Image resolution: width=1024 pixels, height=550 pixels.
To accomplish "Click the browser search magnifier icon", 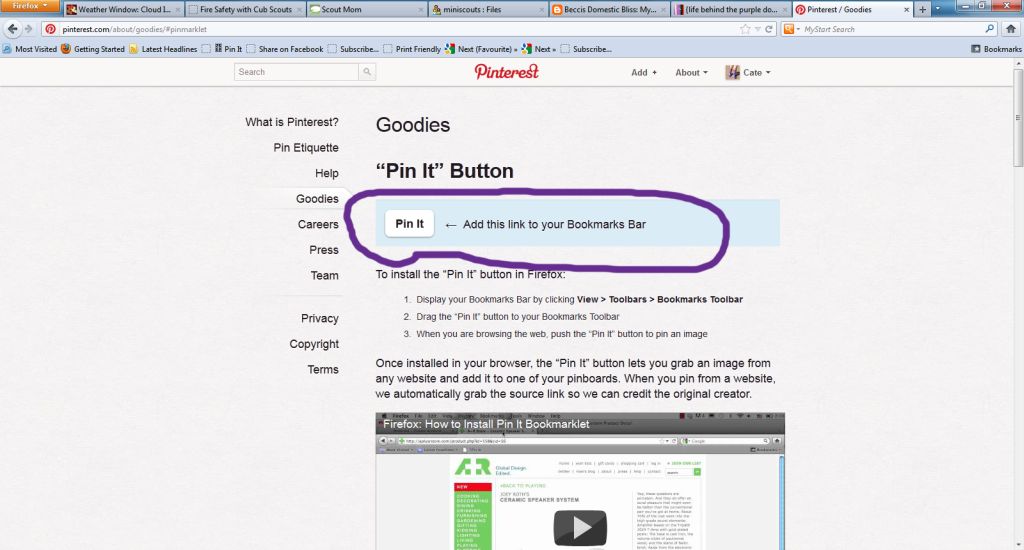I will 989,29.
